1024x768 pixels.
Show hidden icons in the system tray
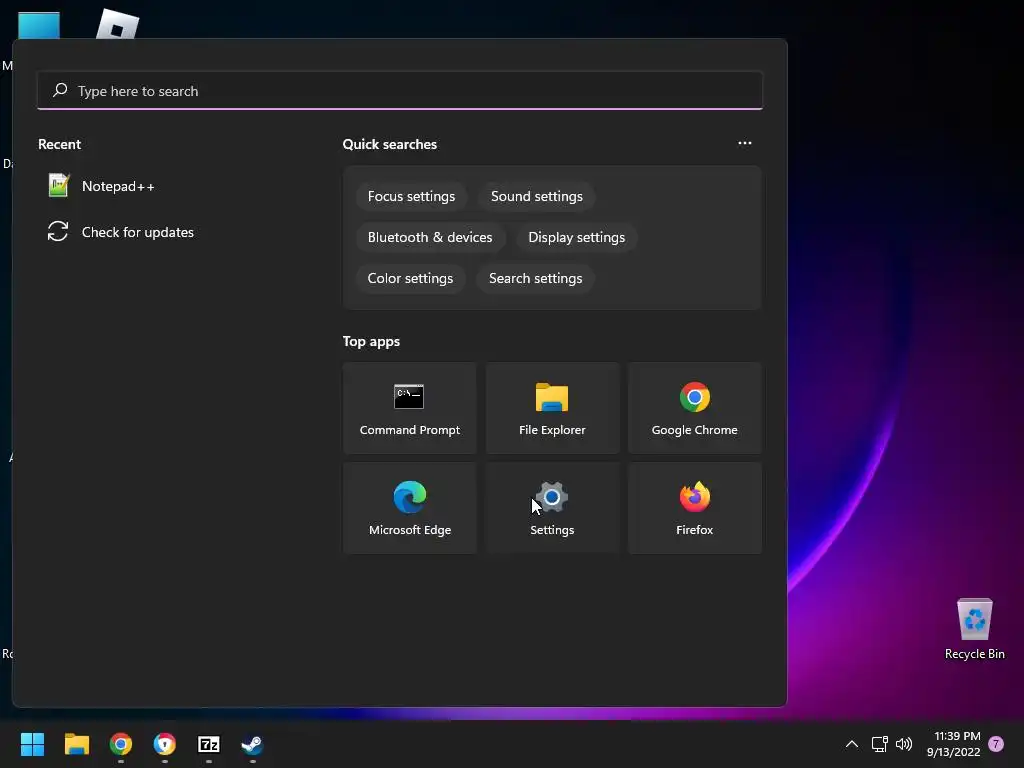852,744
